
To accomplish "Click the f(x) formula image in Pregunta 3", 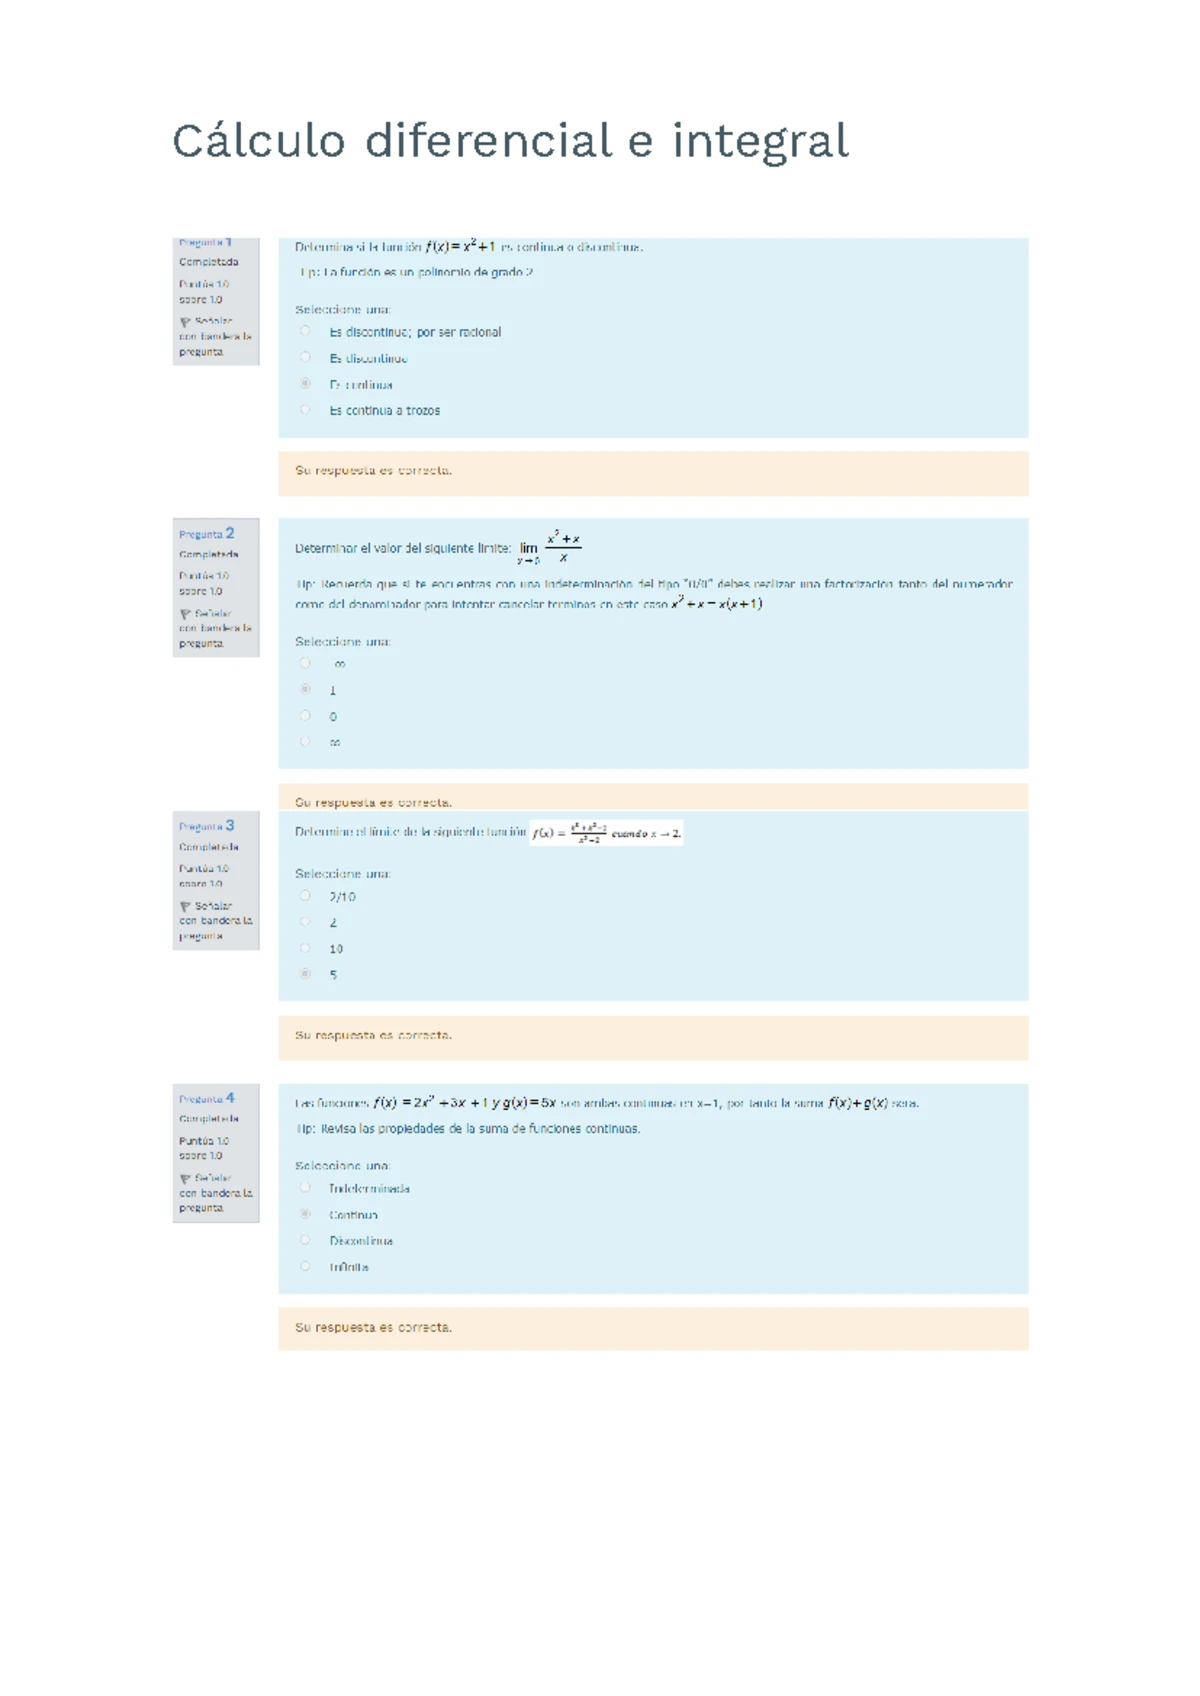I will coord(606,833).
